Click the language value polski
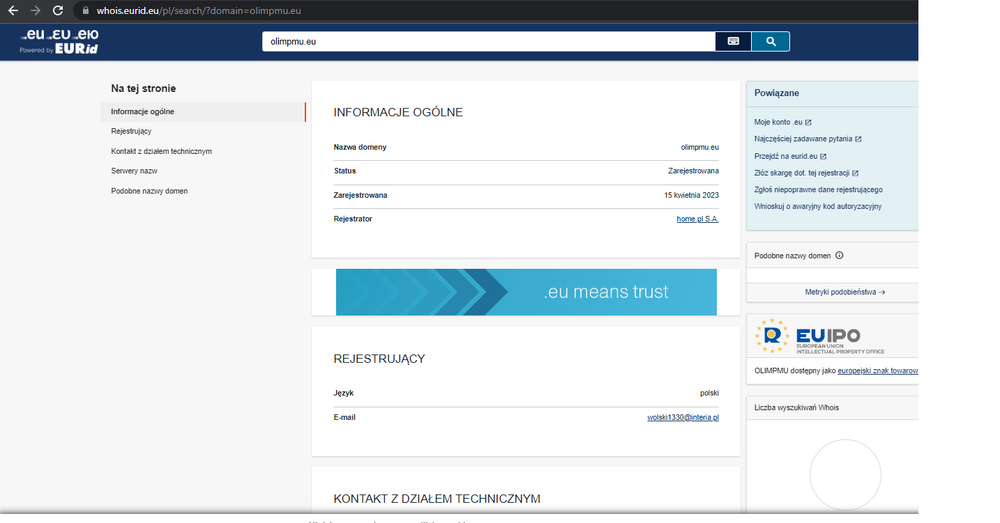Screen dimensions: 1000x523 pos(709,394)
